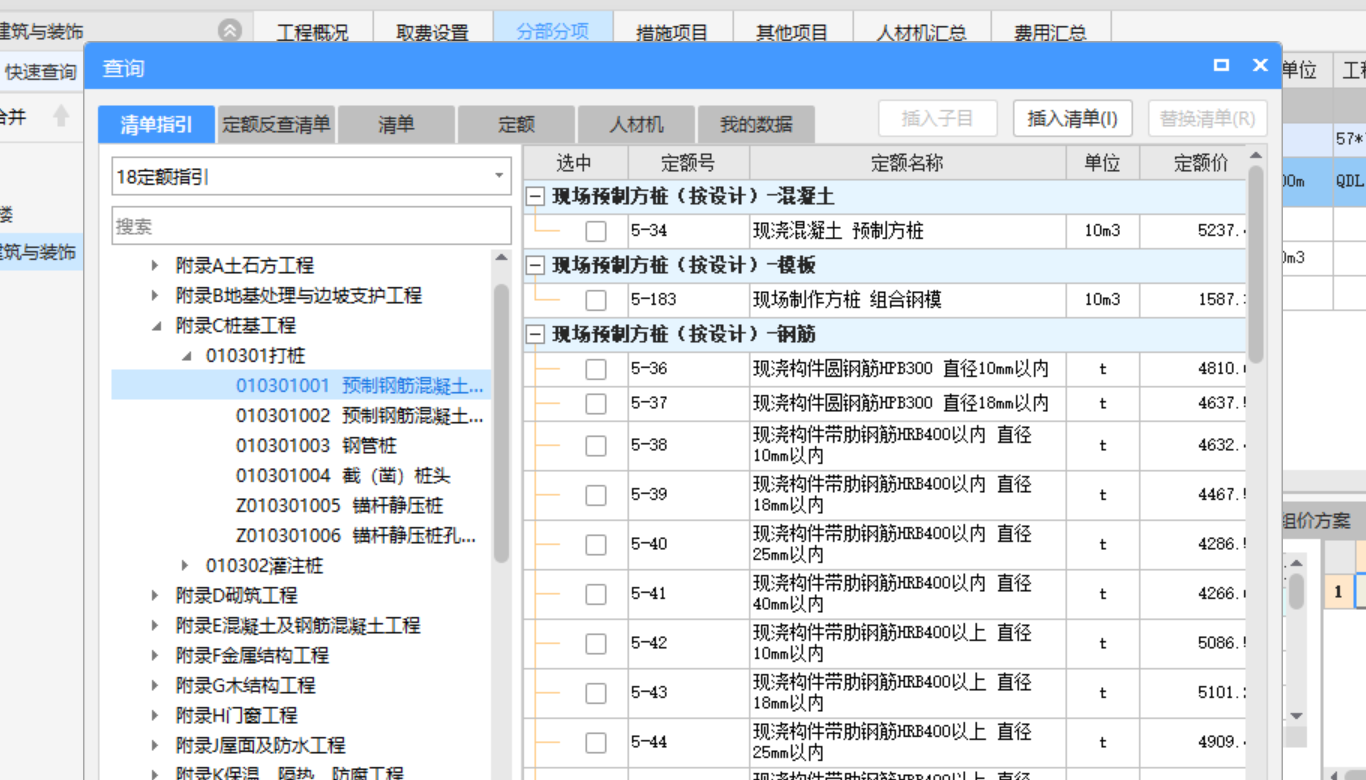
Task: Click the 插入子目 button
Action: tap(938, 119)
